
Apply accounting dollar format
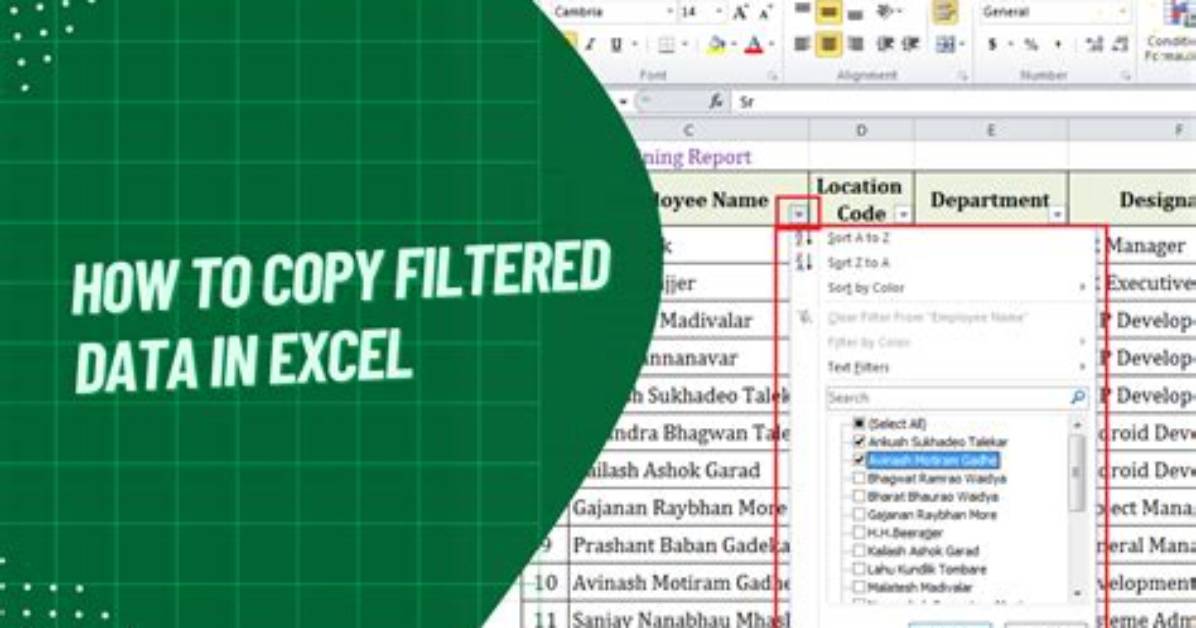click(992, 45)
